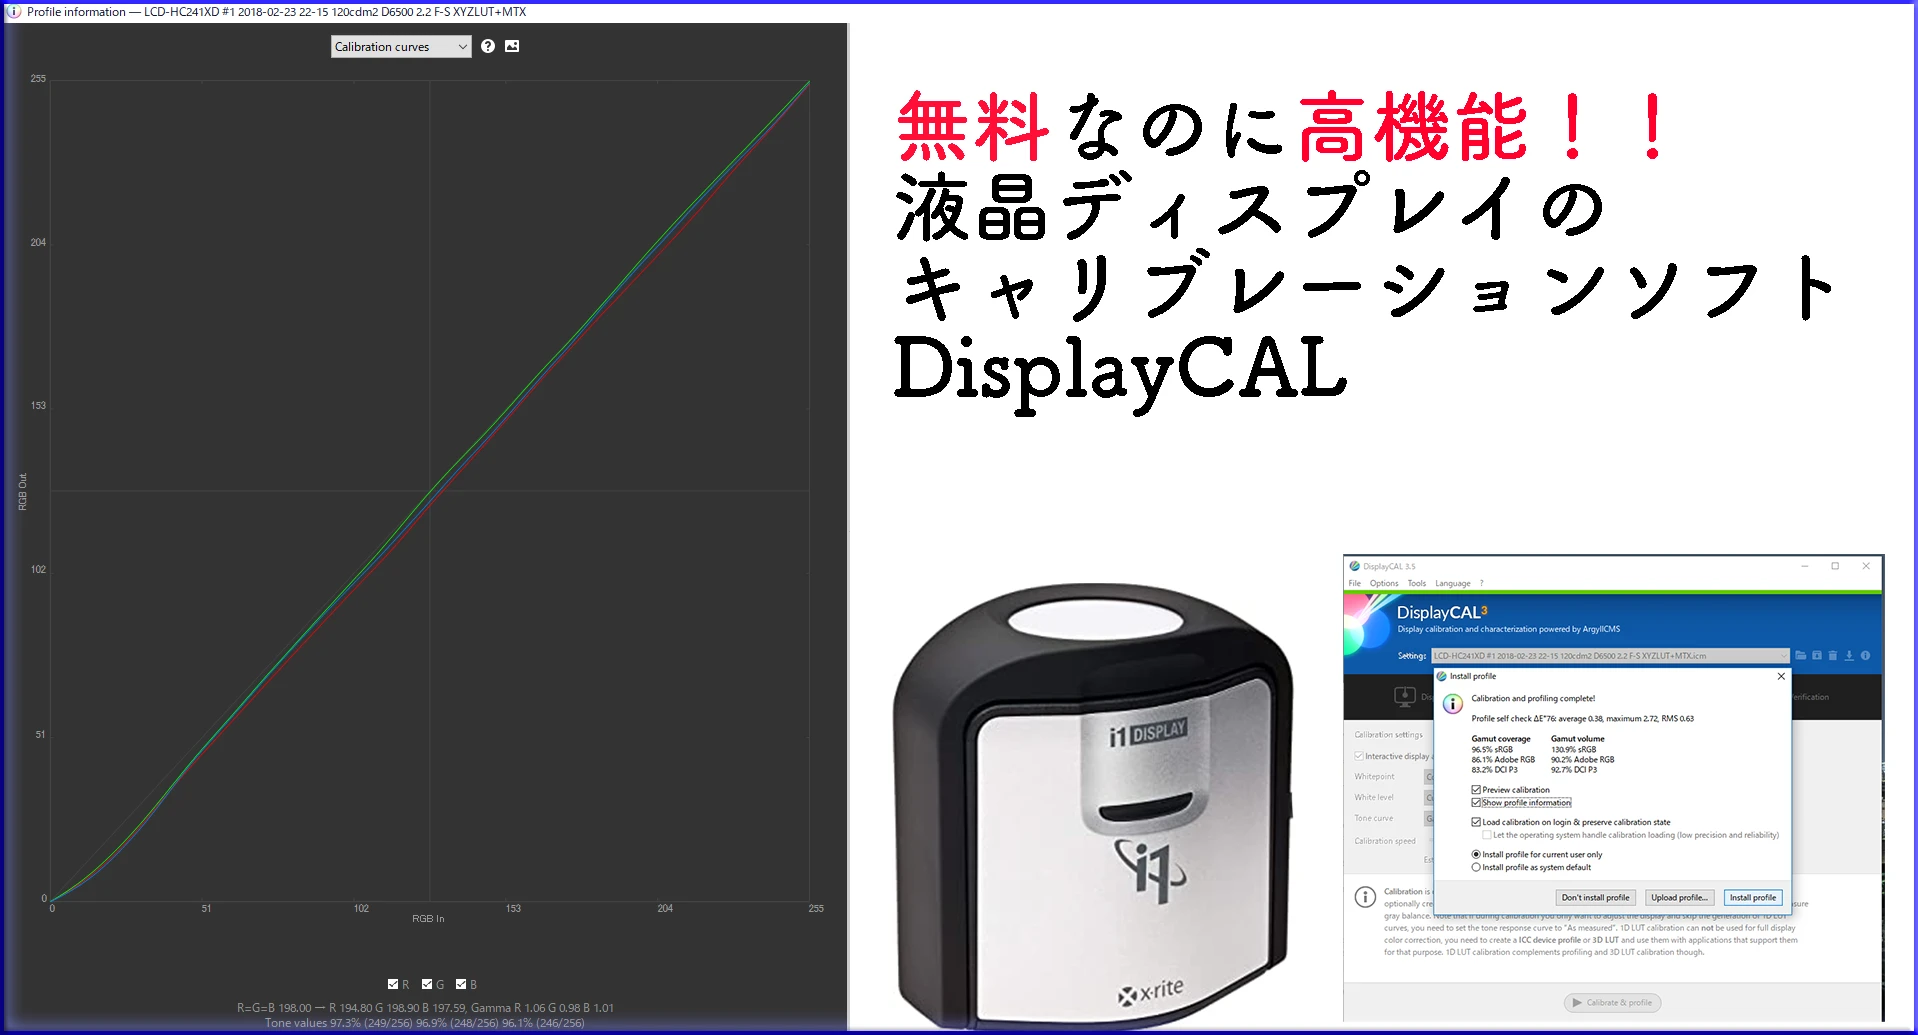1918x1035 pixels.
Task: Click the Calibrate & profile button
Action: coord(1612,1002)
